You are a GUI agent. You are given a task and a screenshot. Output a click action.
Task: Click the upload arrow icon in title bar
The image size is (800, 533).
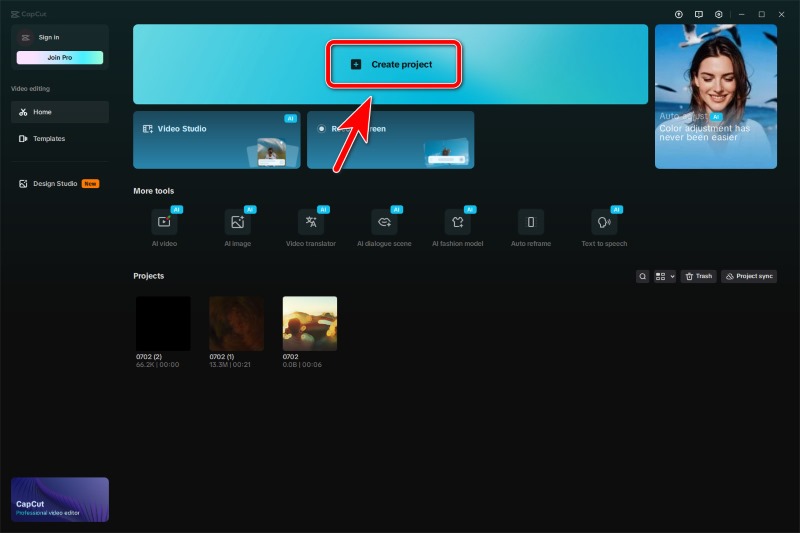point(679,14)
